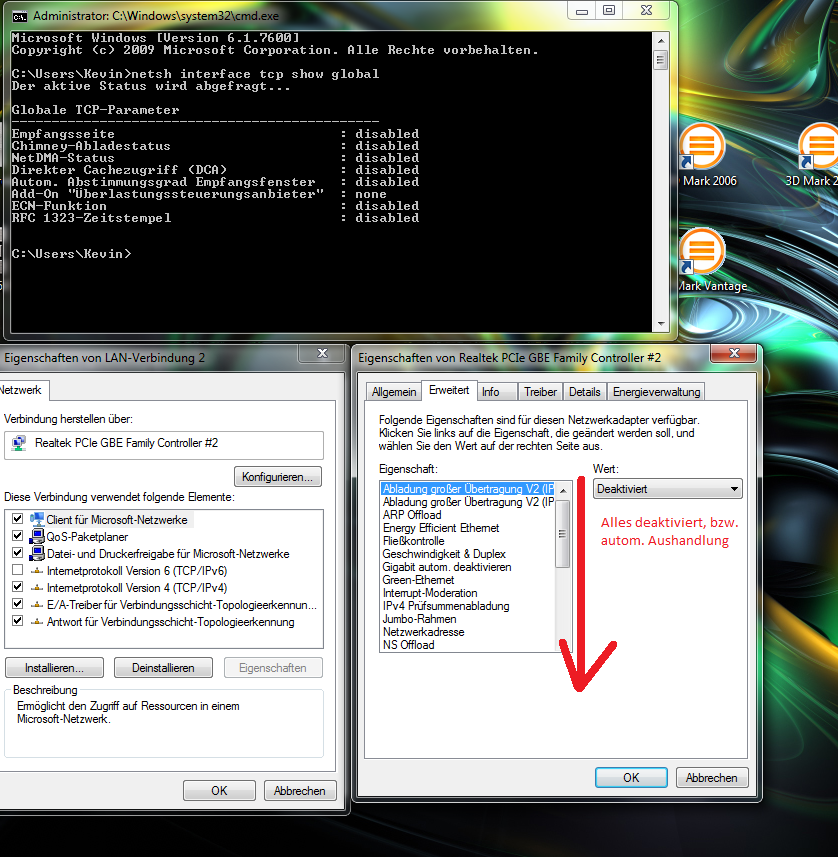
Task: Click the Konfigurieren... button
Action: click(278, 477)
